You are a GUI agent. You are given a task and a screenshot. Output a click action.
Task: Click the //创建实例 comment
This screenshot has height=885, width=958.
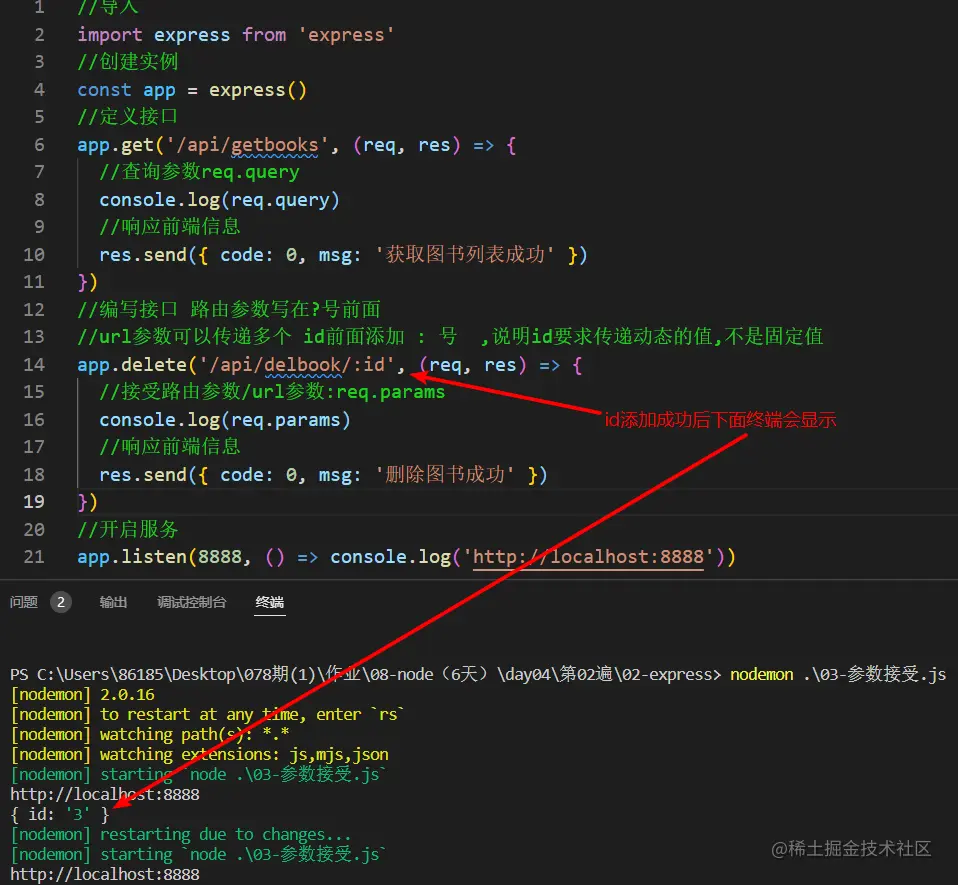click(x=128, y=61)
